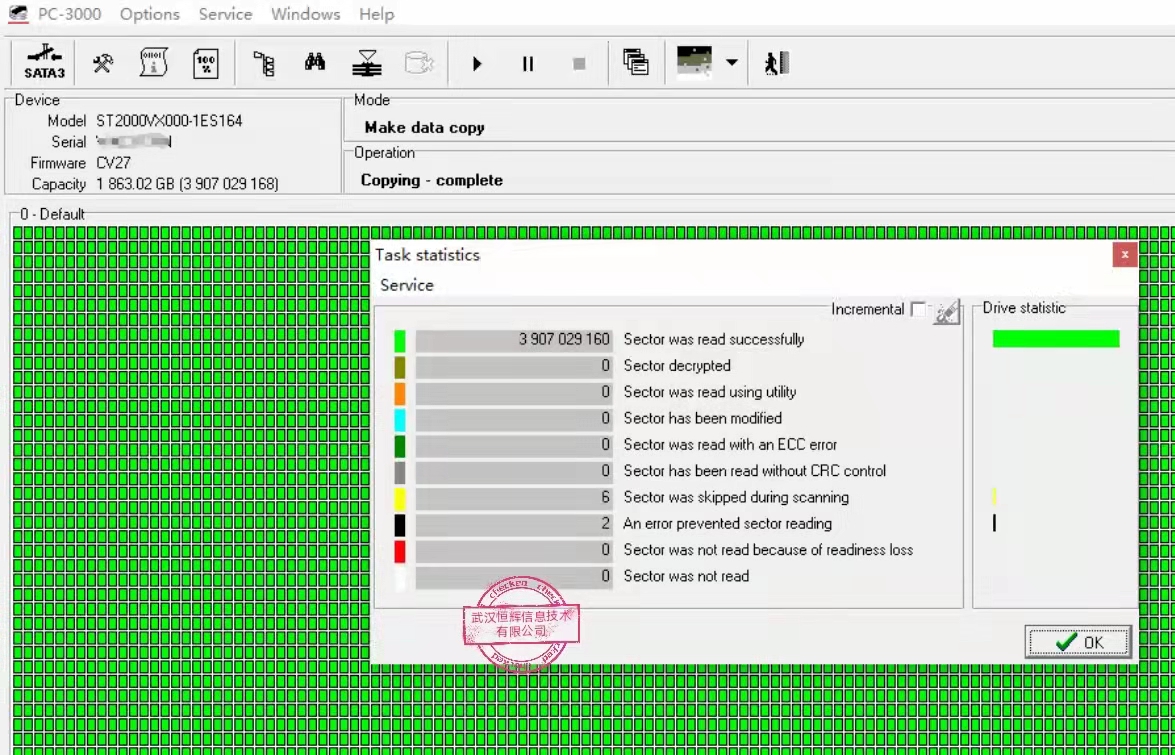Click the error sectors count of 2
This screenshot has height=755, width=1175.
coord(605,524)
